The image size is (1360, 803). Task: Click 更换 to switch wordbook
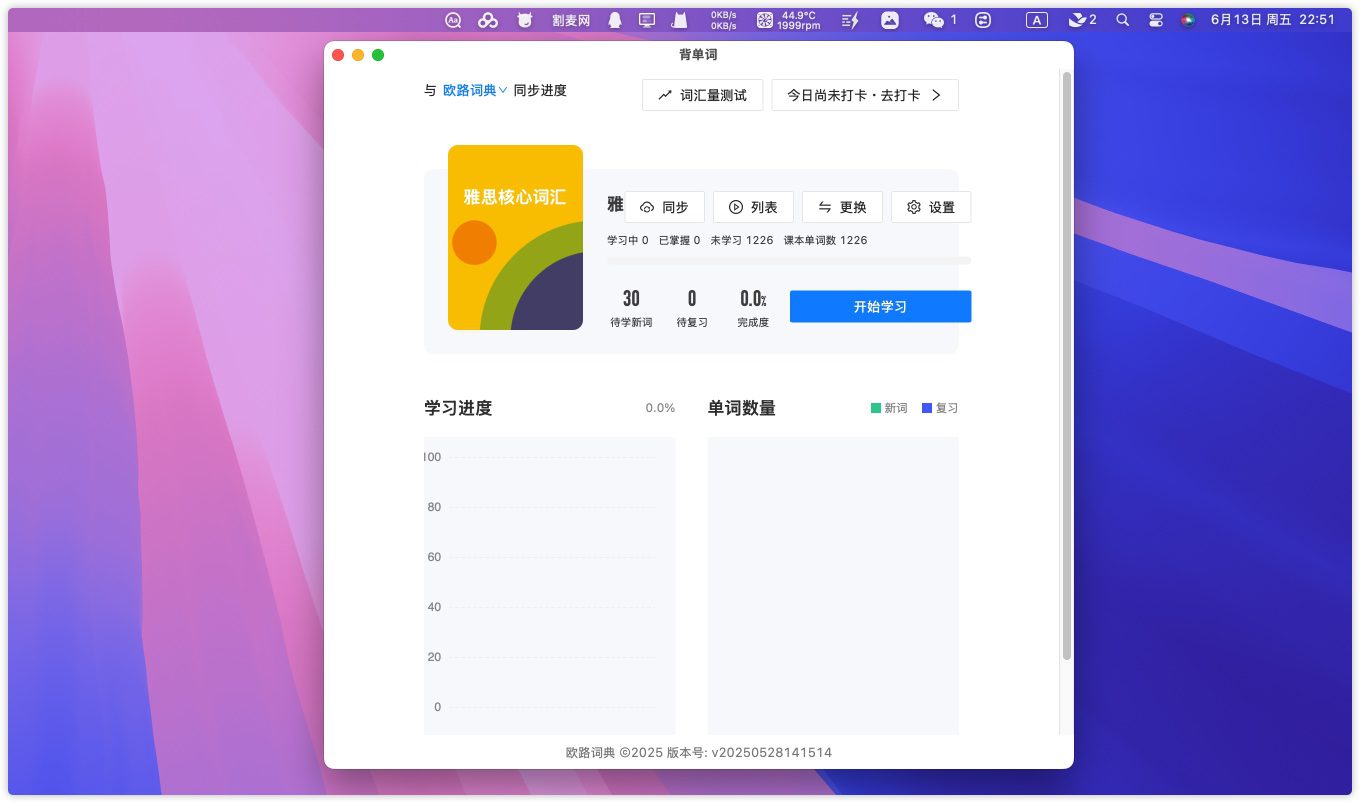pos(842,207)
